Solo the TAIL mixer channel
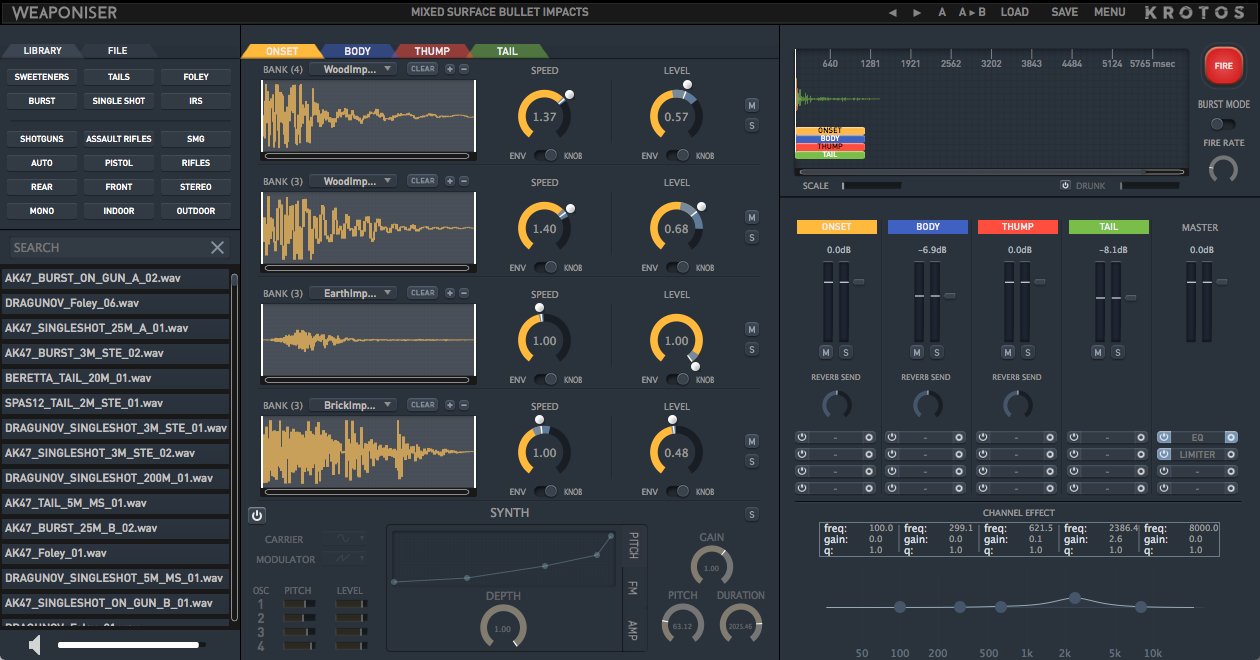Screen dimensions: 1260x660 [1117, 352]
